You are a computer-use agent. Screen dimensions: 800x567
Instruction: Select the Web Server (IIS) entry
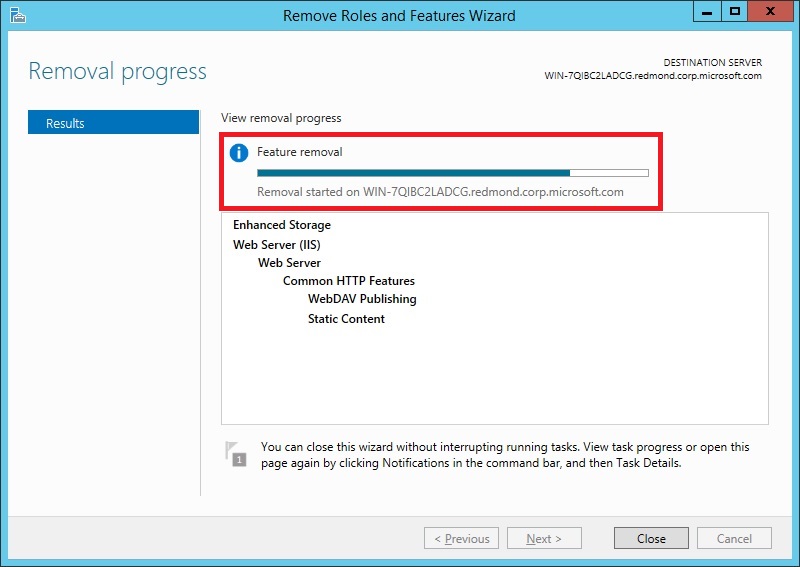[277, 245]
